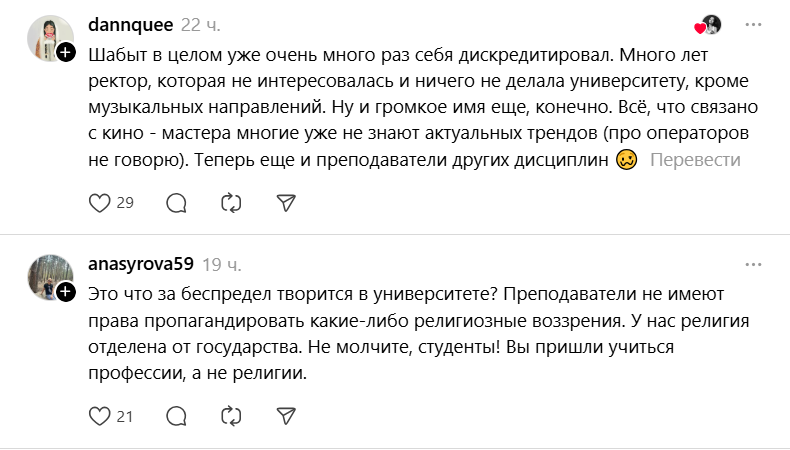The width and height of the screenshot is (790, 450).
Task: Repost anasyrova59's comment
Action: click(x=231, y=415)
